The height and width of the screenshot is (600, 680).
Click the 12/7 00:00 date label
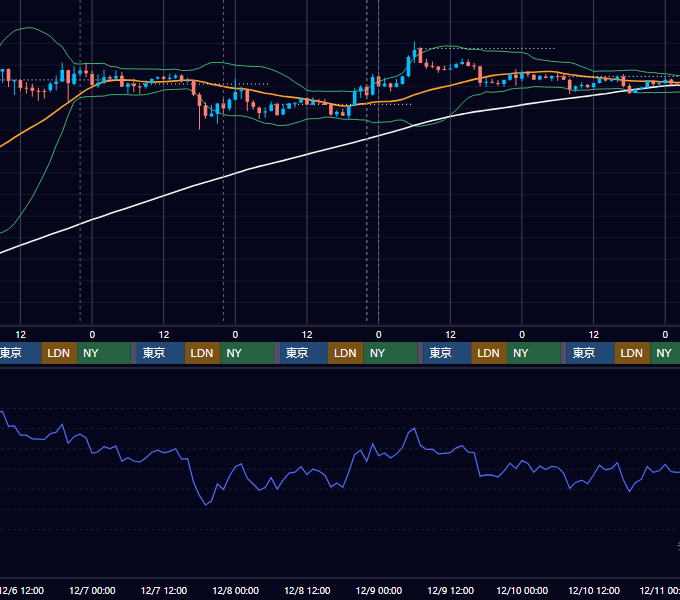tap(92, 590)
